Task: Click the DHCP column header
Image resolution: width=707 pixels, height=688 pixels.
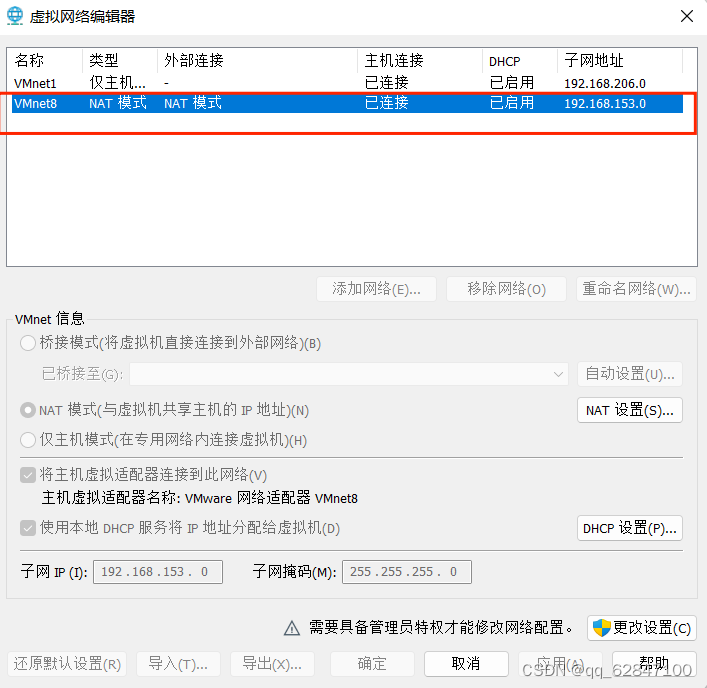Action: pyautogui.click(x=520, y=60)
